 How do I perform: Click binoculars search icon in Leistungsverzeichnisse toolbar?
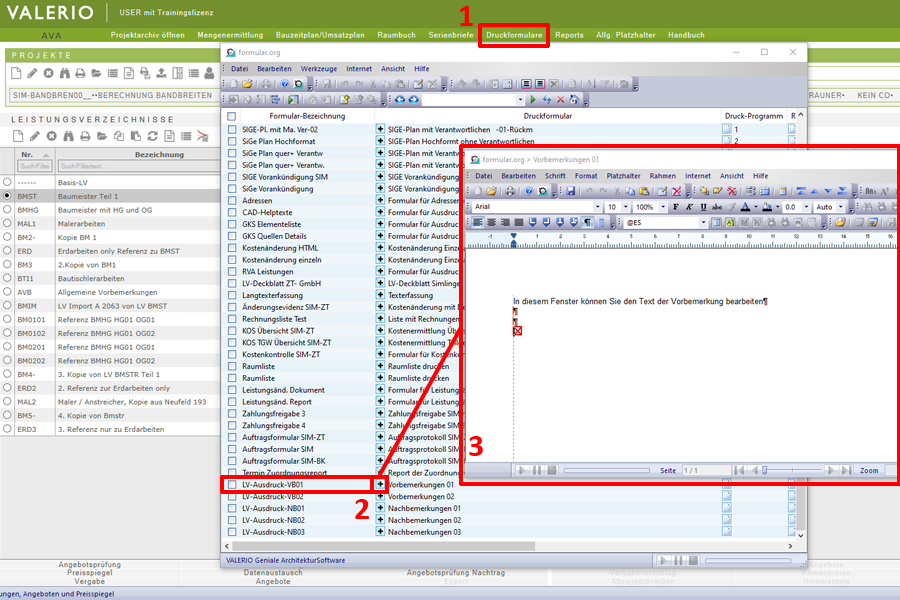point(66,135)
